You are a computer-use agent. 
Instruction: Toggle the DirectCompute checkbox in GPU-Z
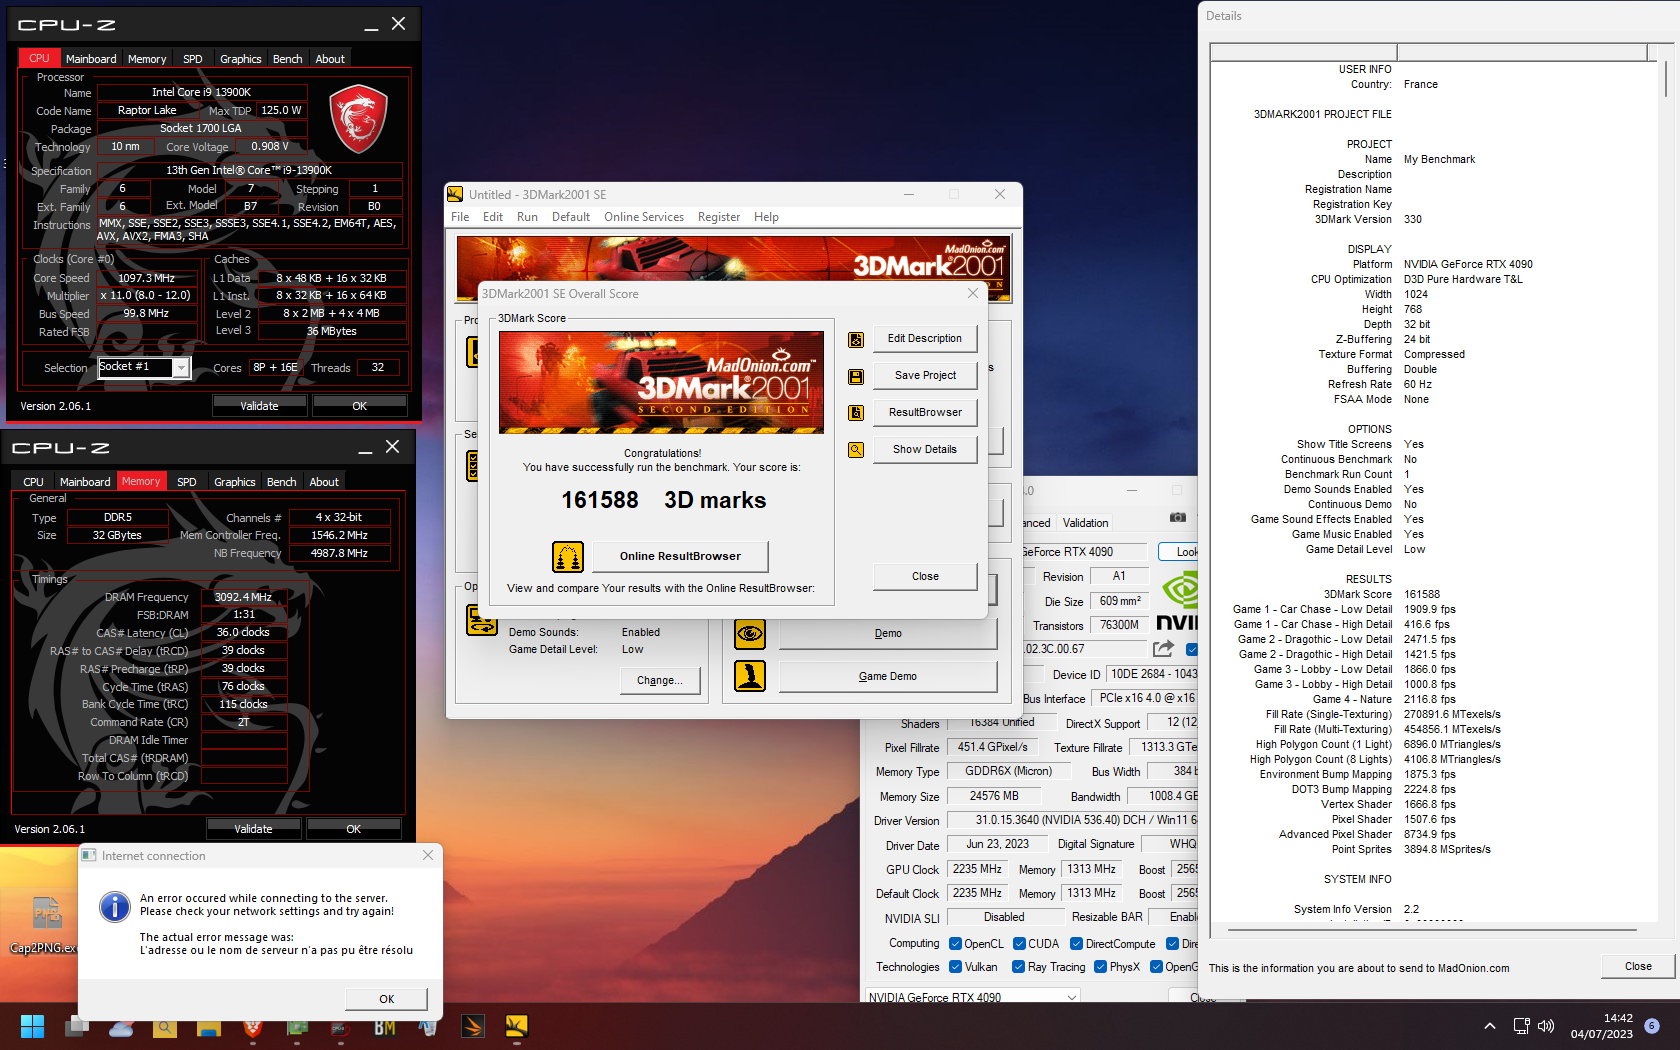[x=1076, y=944]
